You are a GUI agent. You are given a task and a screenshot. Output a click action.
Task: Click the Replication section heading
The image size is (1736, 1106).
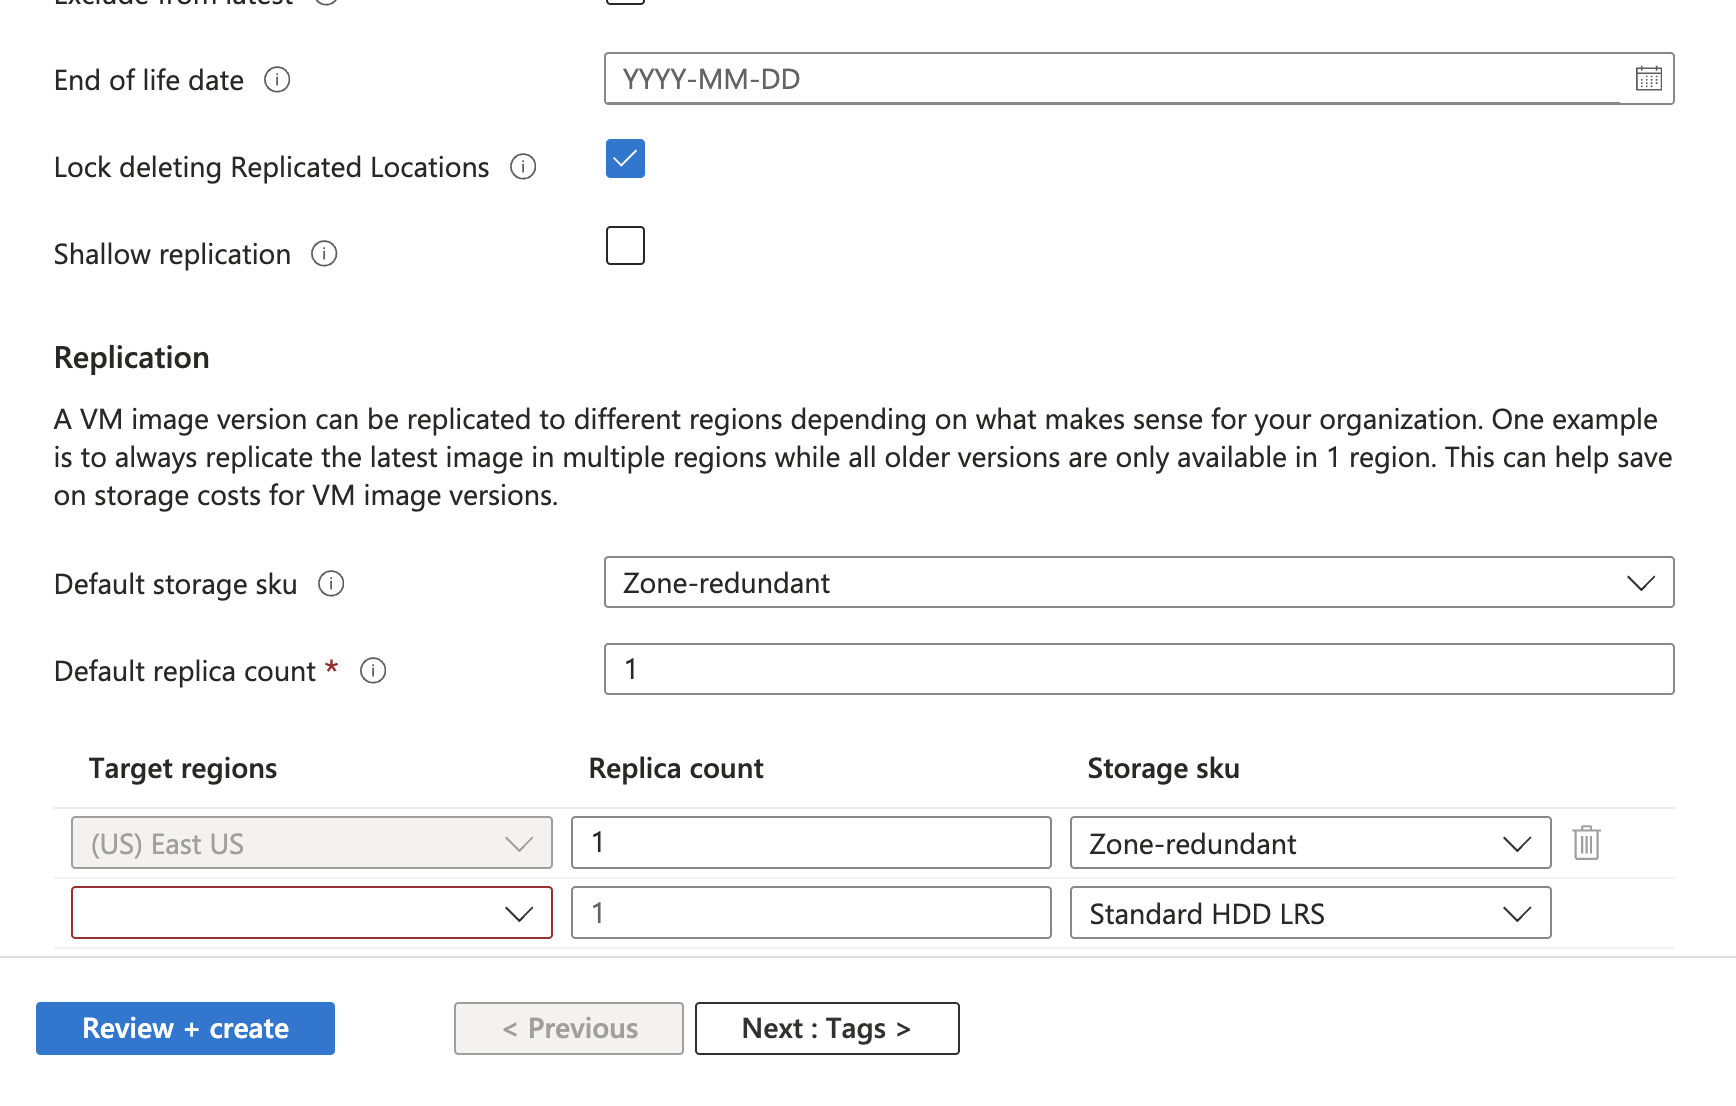132,358
